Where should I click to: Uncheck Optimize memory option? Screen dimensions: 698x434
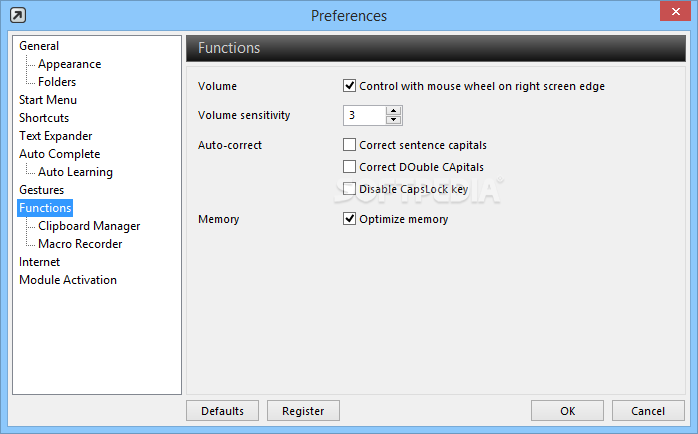(349, 219)
